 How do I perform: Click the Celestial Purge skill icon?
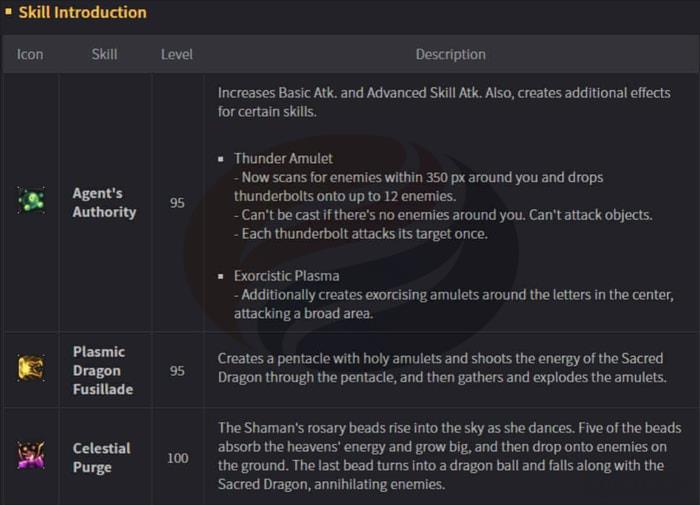point(30,455)
